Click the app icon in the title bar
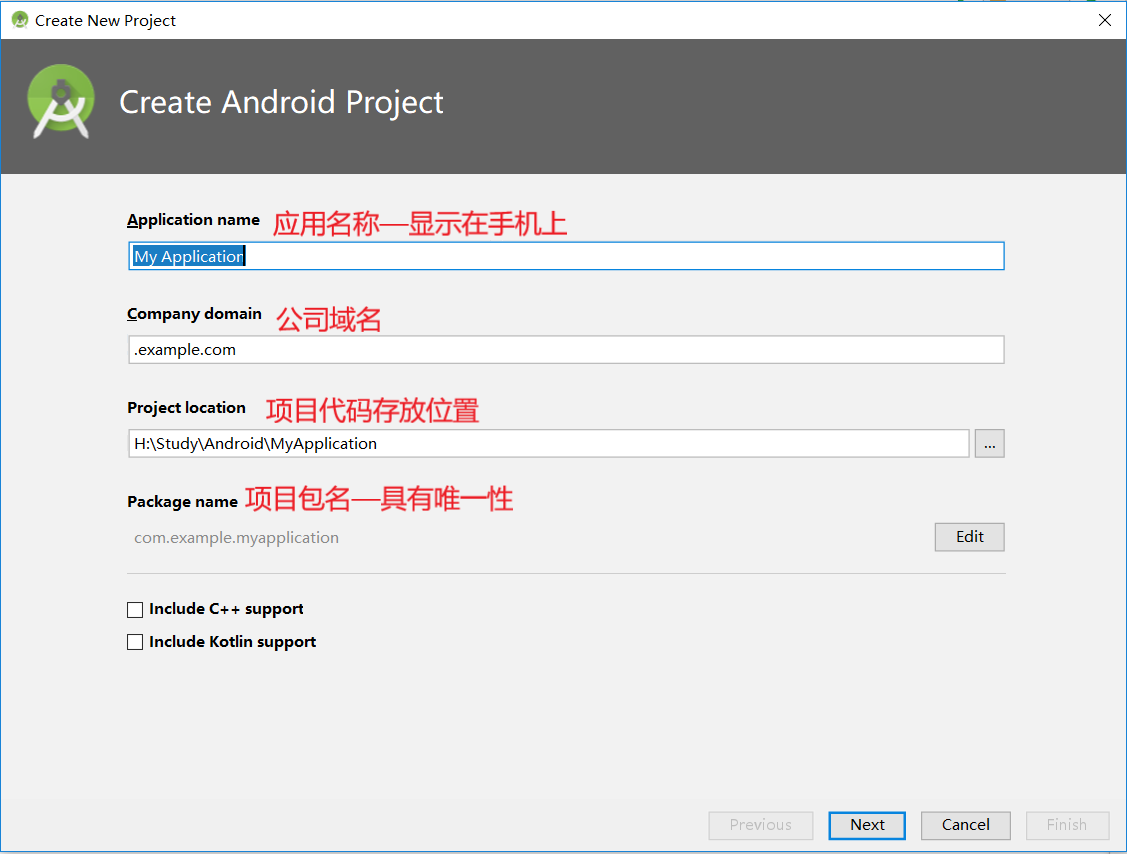The height and width of the screenshot is (854, 1127). tap(18, 19)
